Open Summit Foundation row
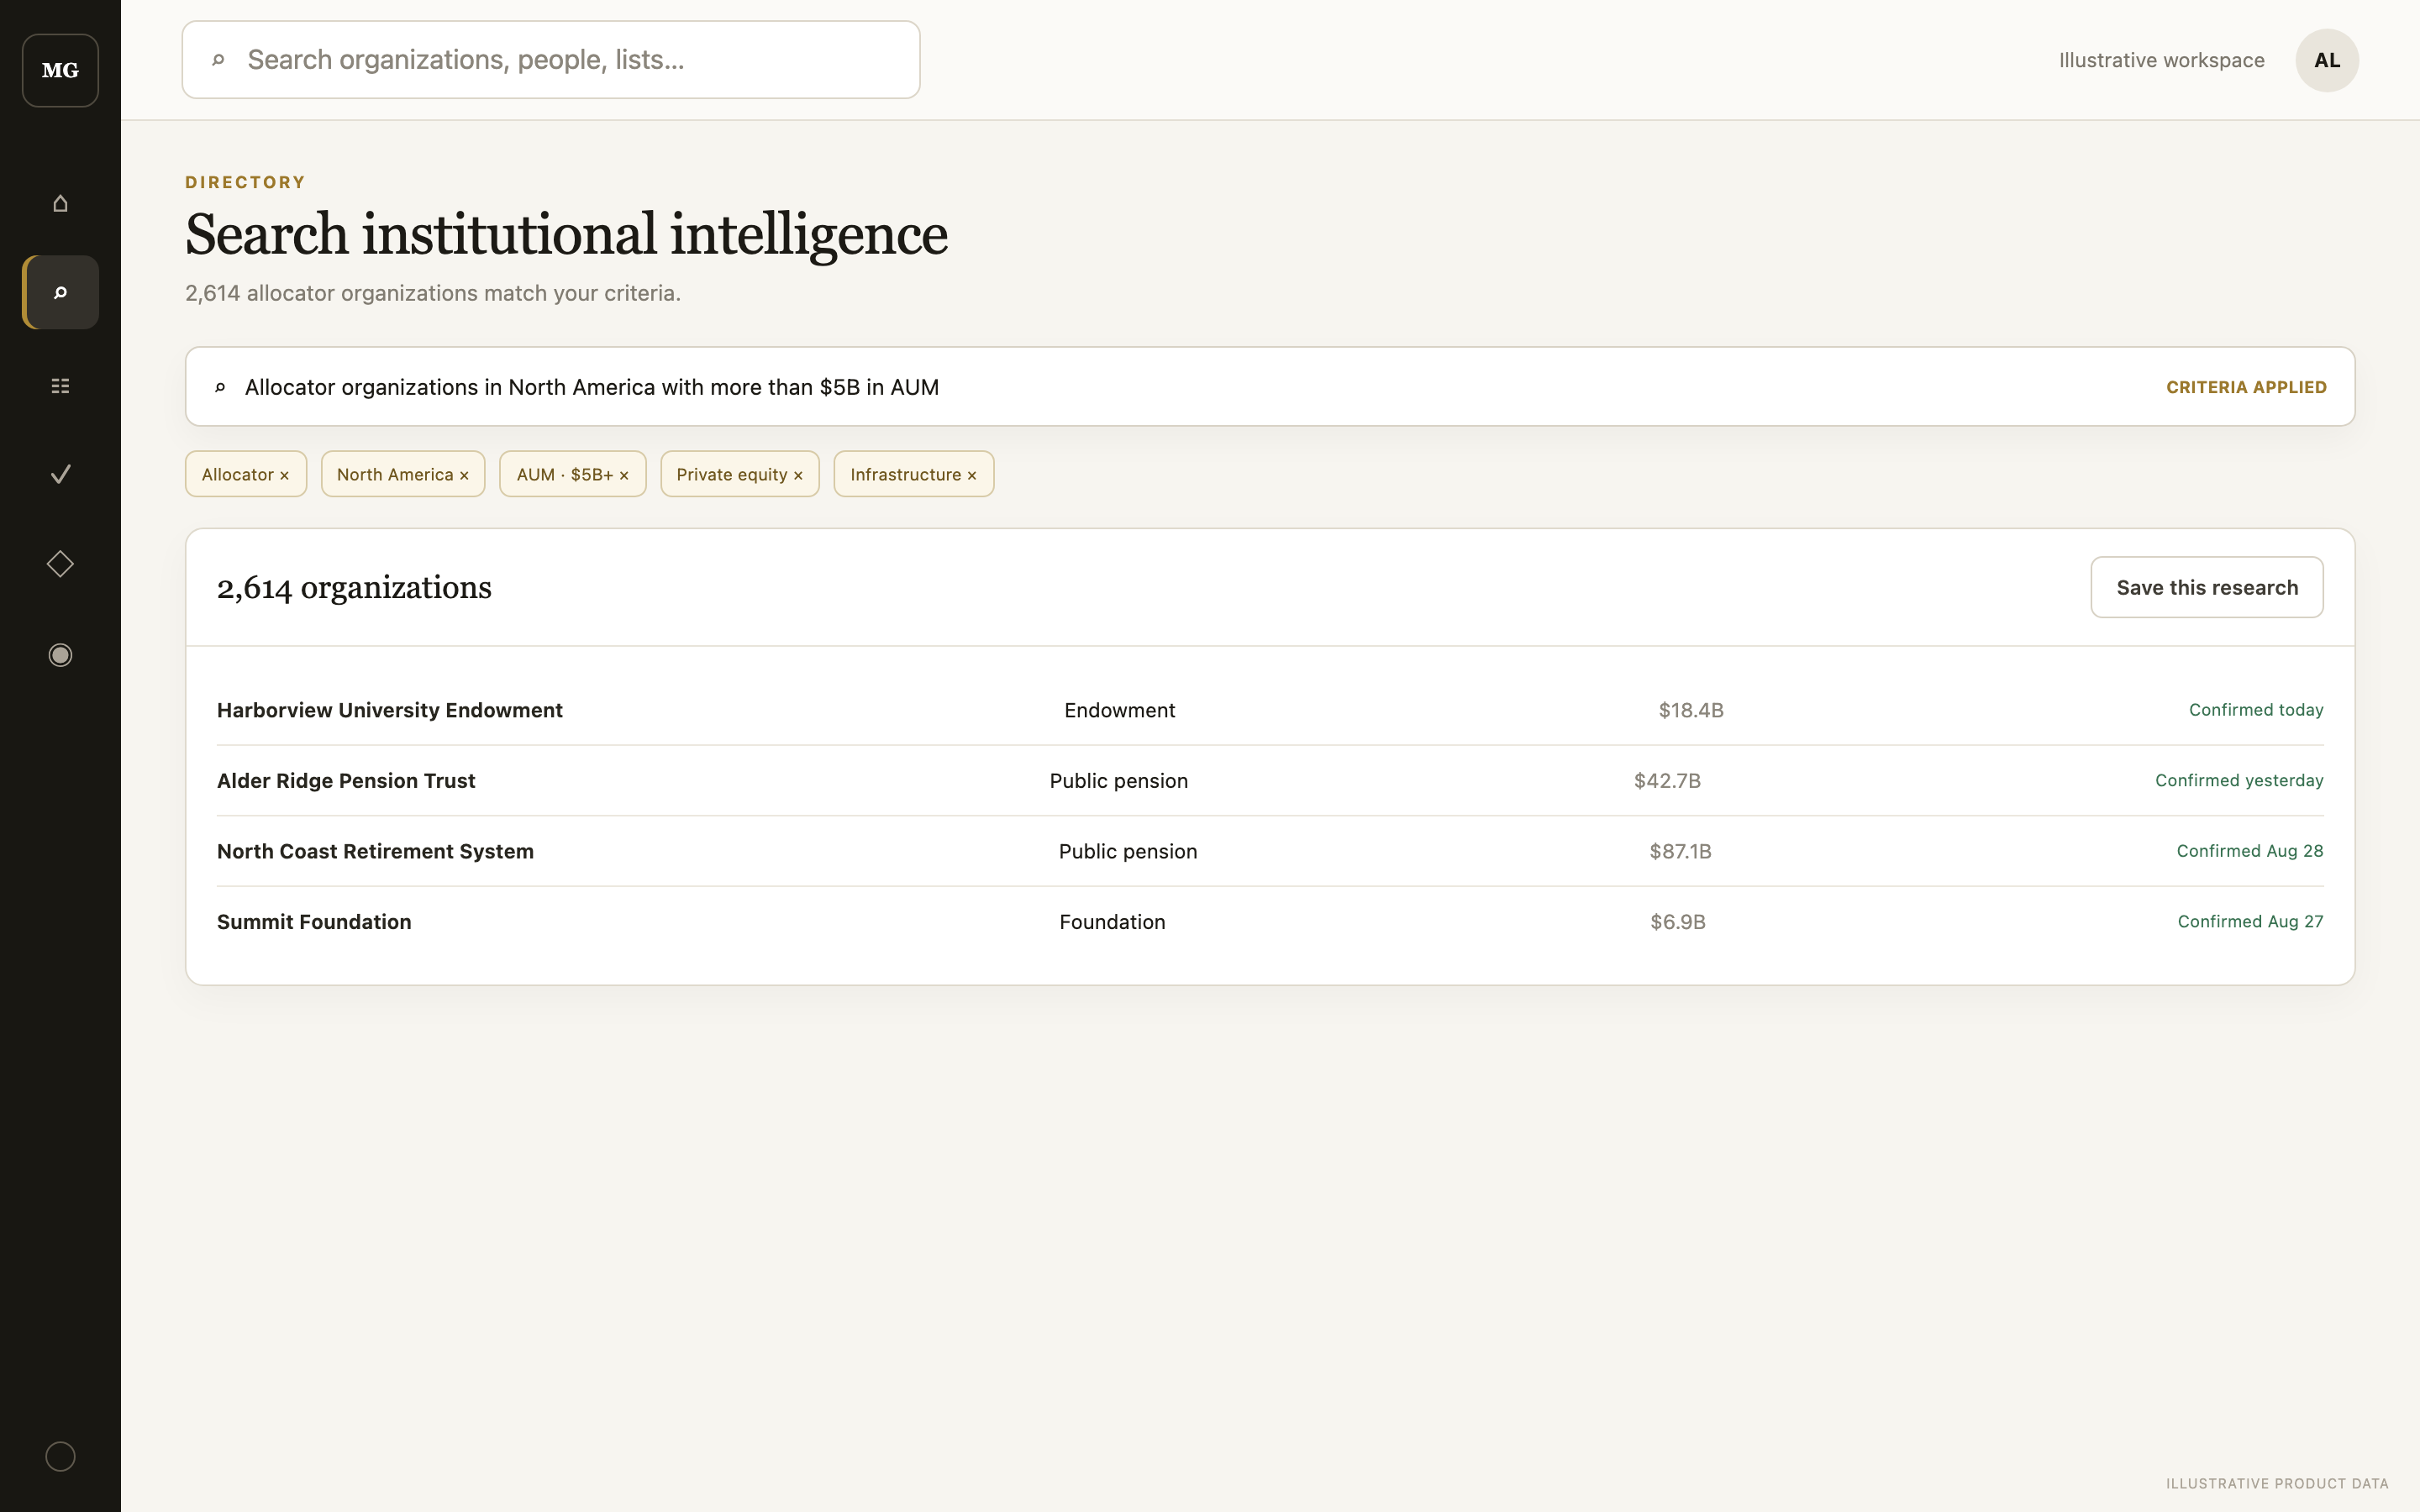2420x1512 pixels. pyautogui.click(x=1269, y=922)
